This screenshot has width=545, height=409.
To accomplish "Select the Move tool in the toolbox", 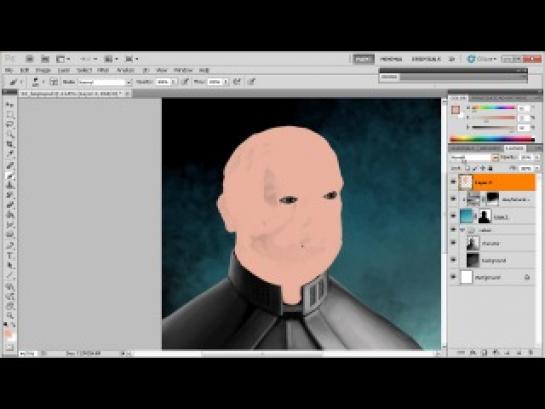I will [x=10, y=105].
